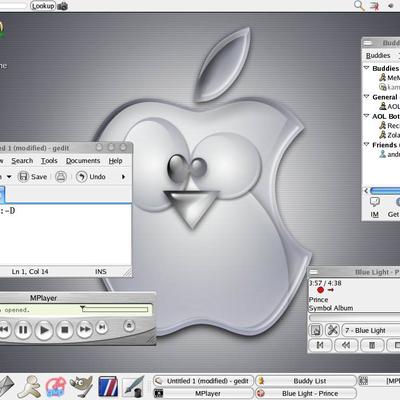Select the AOL buddy under General
This screenshot has height=400, width=400.
click(x=389, y=106)
